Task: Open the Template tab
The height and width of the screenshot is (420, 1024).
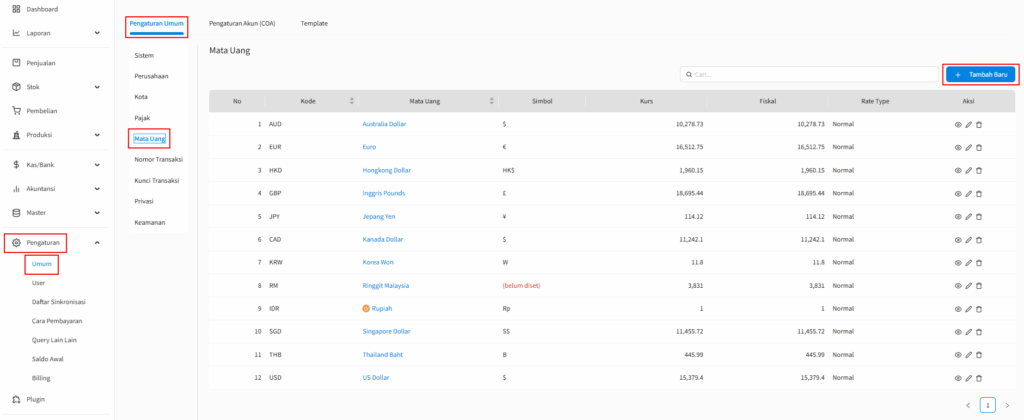Action: (x=314, y=23)
